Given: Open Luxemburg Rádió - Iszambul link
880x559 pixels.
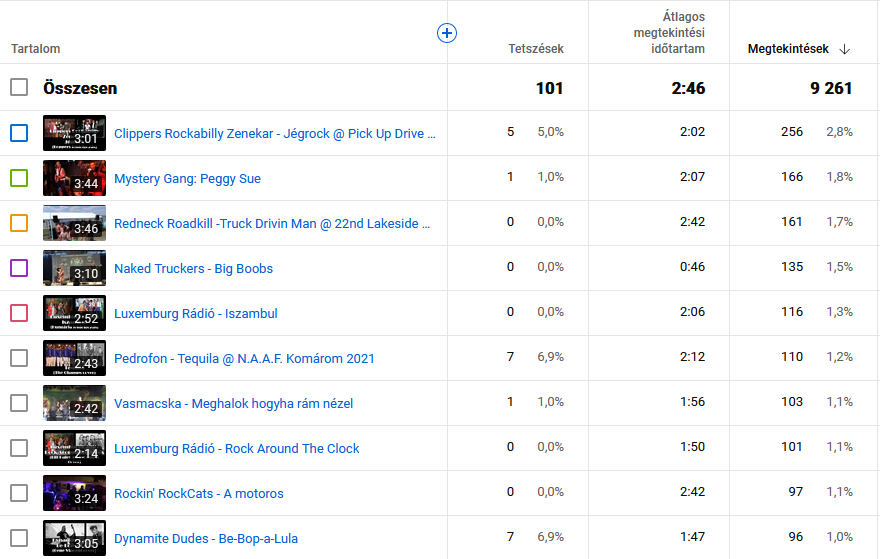Looking at the screenshot, I should click(195, 313).
